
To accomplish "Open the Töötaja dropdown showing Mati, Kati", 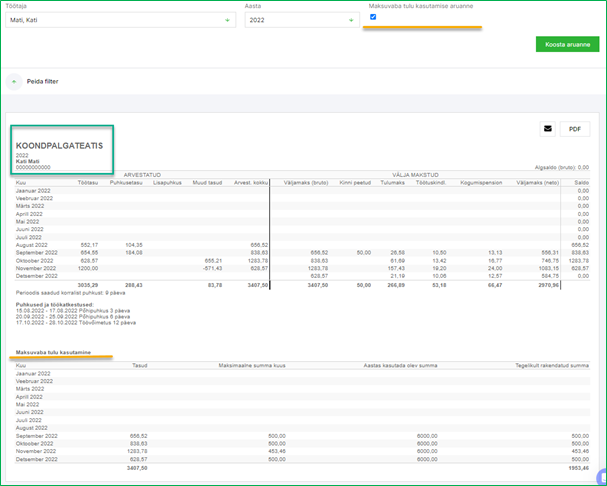I will [x=120, y=20].
